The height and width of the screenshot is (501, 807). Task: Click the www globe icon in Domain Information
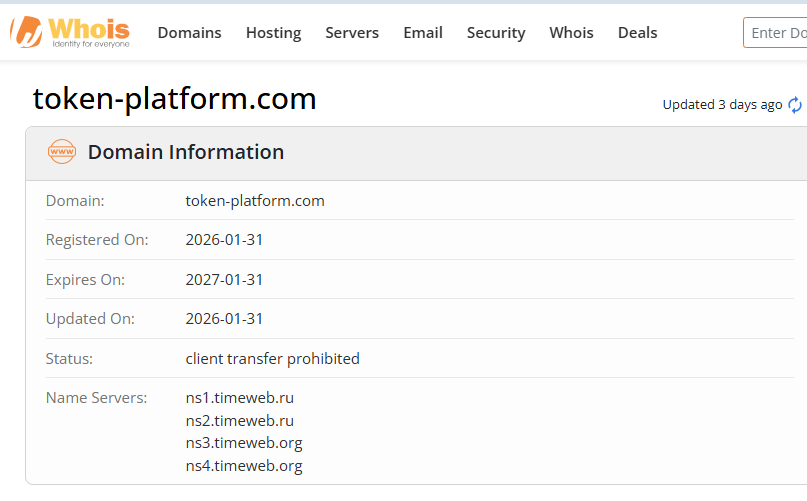point(62,152)
